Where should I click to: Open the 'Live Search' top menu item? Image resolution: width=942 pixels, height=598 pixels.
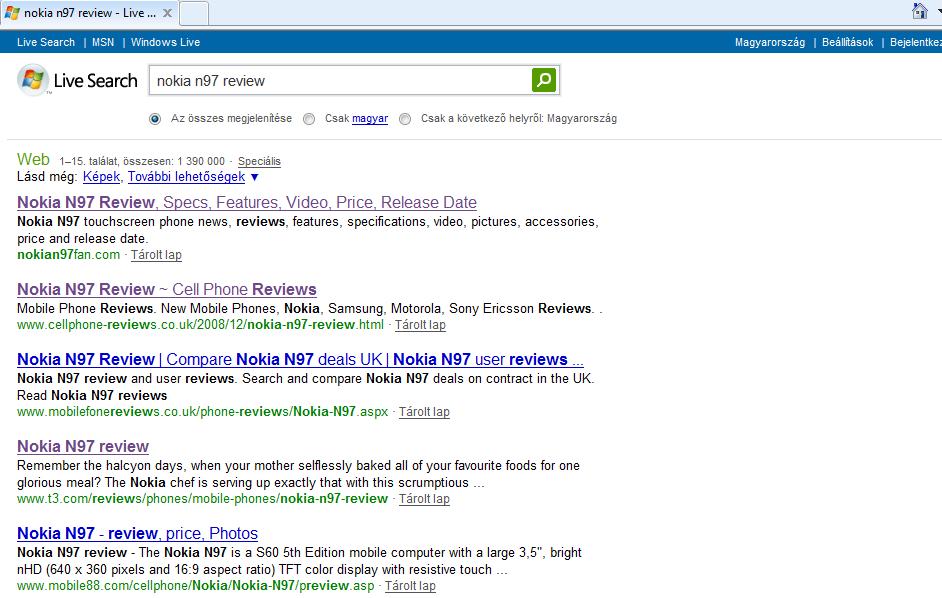(46, 42)
